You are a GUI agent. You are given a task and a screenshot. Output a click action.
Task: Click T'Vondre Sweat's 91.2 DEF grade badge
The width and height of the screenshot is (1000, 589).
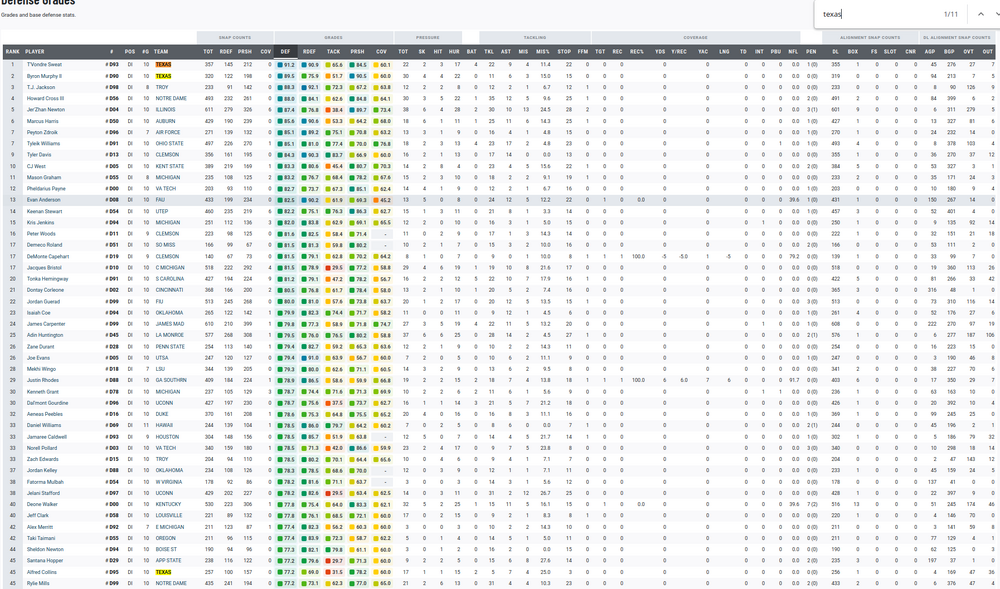point(286,64)
